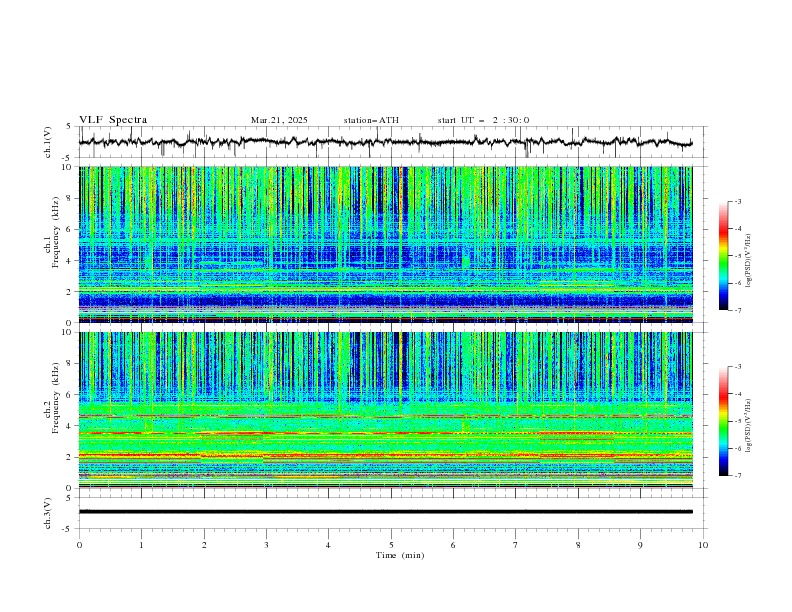Viewport: 792px width, 612px height.
Task: Click the date "Mar.21, 2025"
Action: (279, 120)
